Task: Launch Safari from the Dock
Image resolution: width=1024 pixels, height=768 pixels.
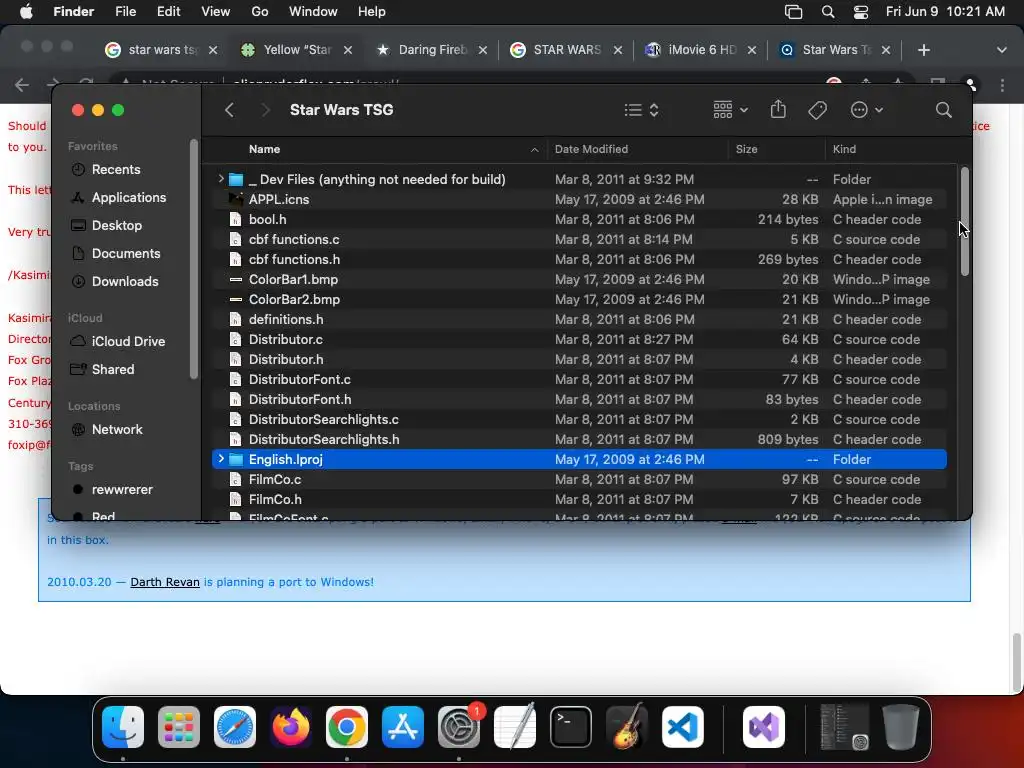Action: tap(235, 727)
